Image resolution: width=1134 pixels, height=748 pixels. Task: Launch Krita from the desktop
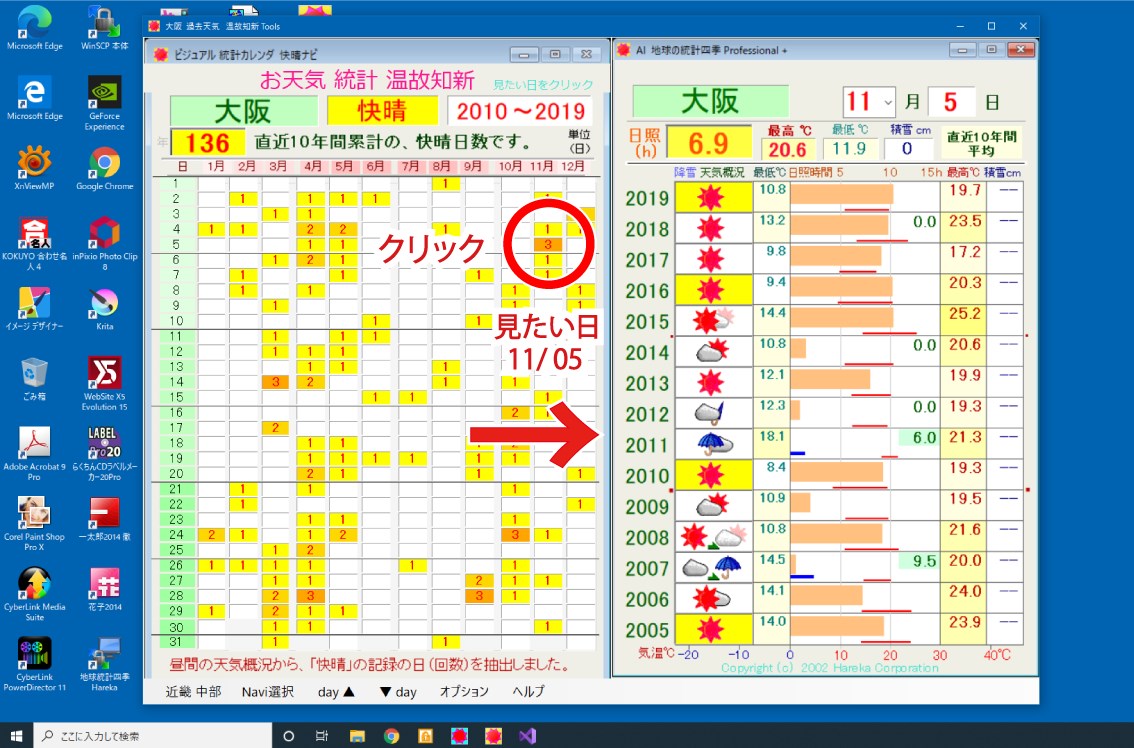tap(105, 300)
